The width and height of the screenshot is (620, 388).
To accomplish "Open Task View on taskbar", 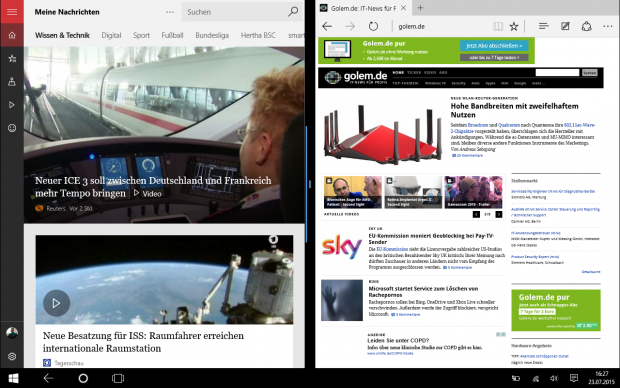I will (x=118, y=379).
